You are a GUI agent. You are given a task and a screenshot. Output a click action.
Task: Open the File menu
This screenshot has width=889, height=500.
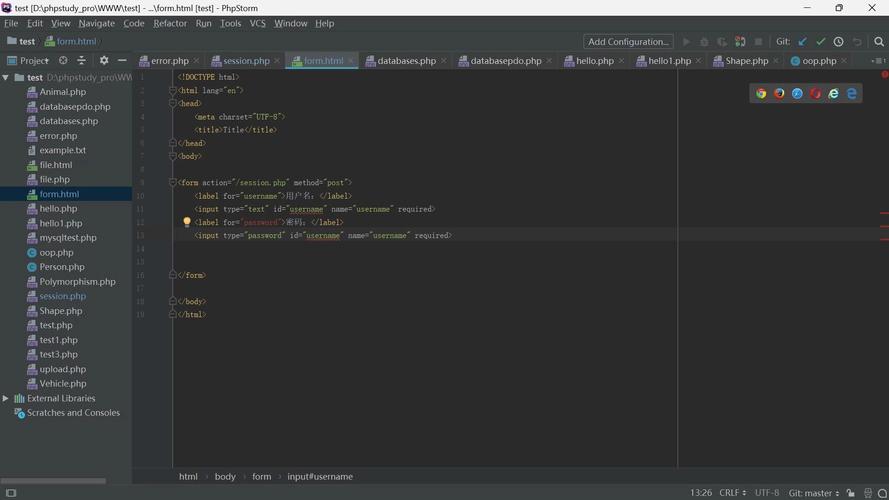pyautogui.click(x=11, y=23)
